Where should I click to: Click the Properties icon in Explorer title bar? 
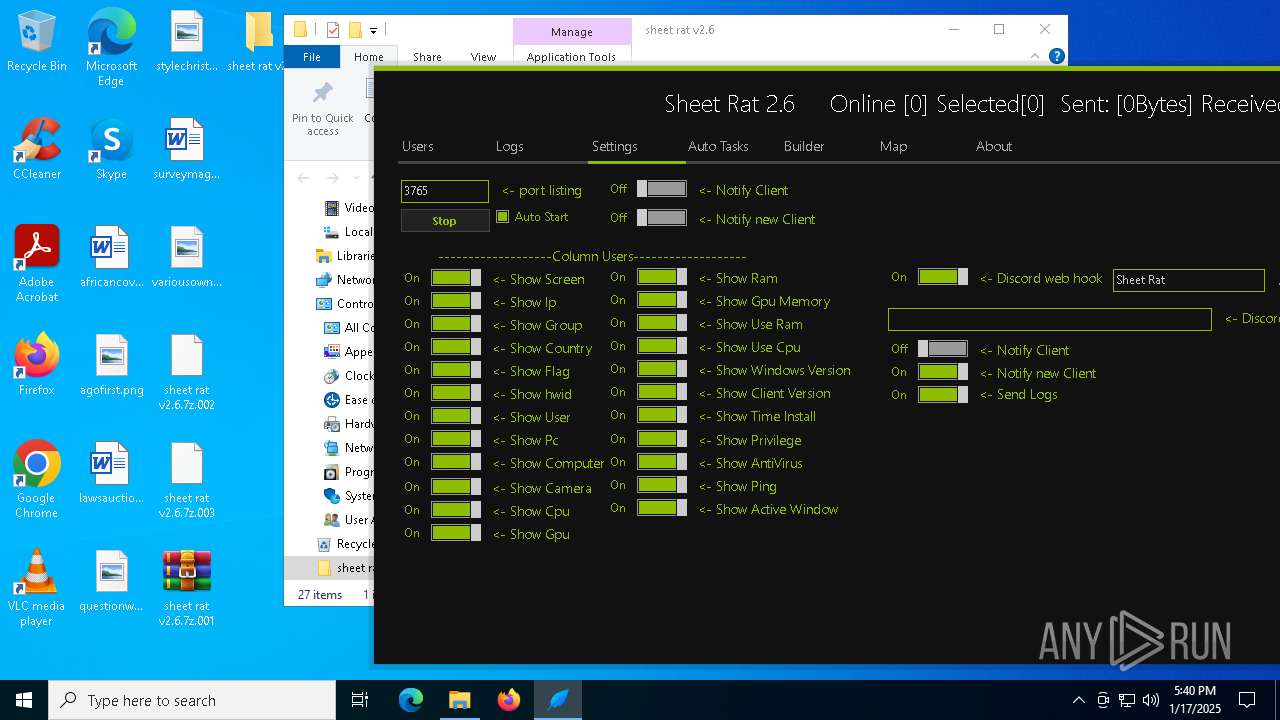pyautogui.click(x=333, y=30)
